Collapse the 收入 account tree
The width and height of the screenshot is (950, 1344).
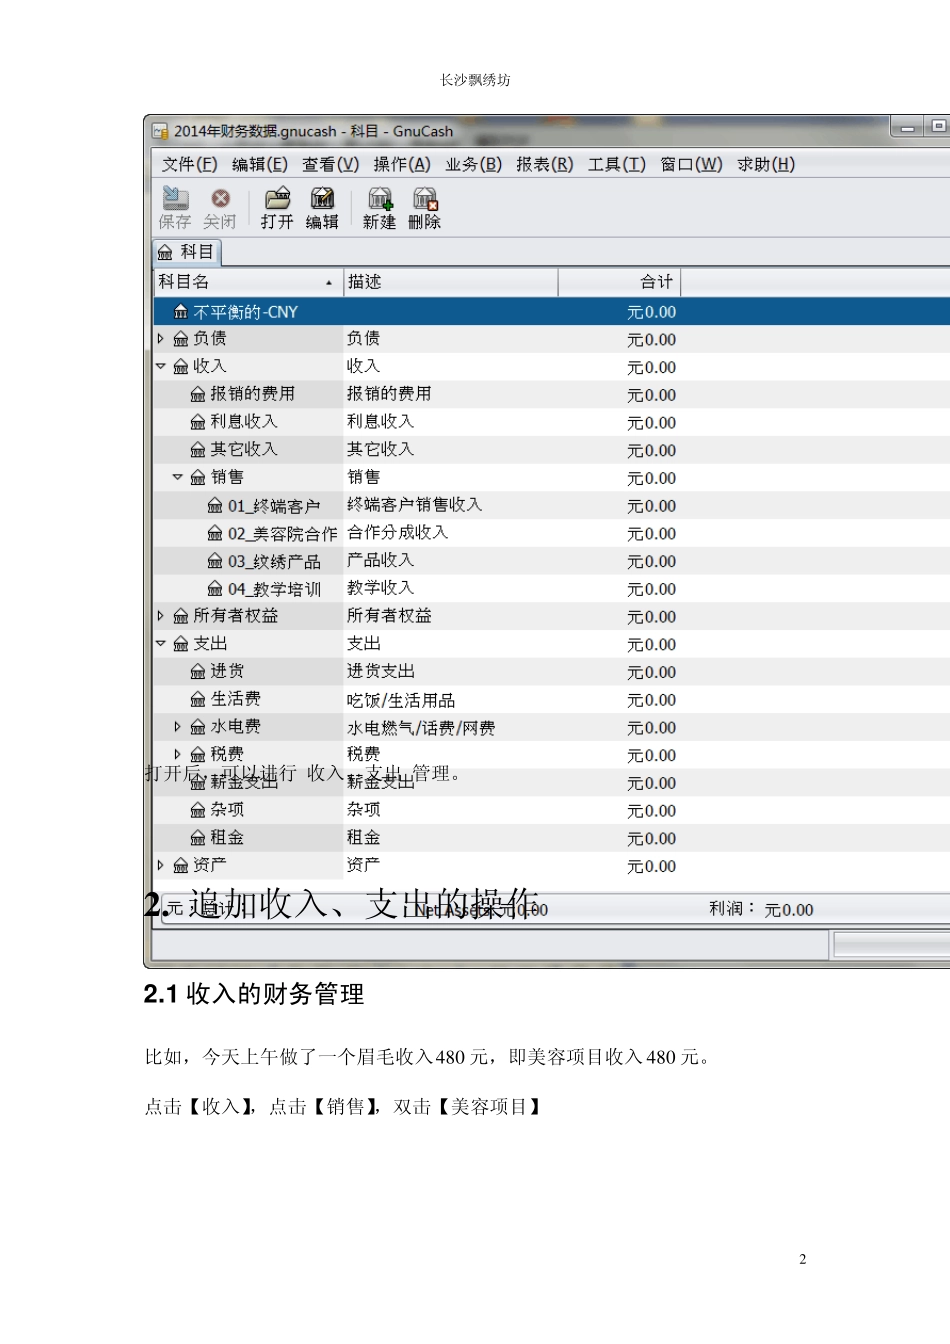[x=160, y=367]
